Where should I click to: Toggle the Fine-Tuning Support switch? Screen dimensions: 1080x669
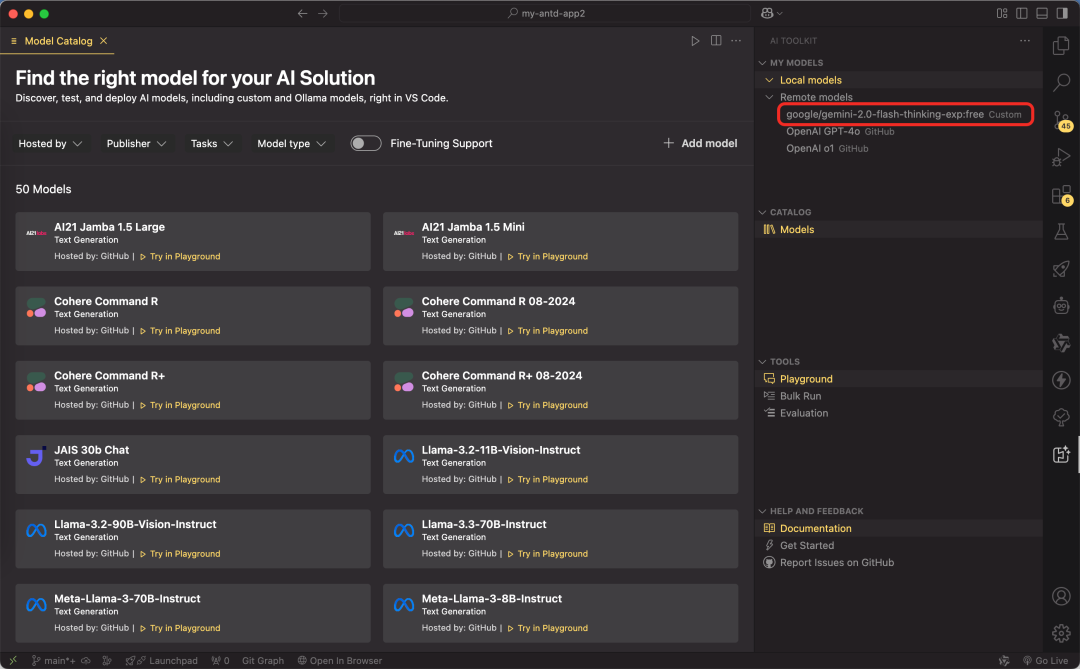pos(366,143)
